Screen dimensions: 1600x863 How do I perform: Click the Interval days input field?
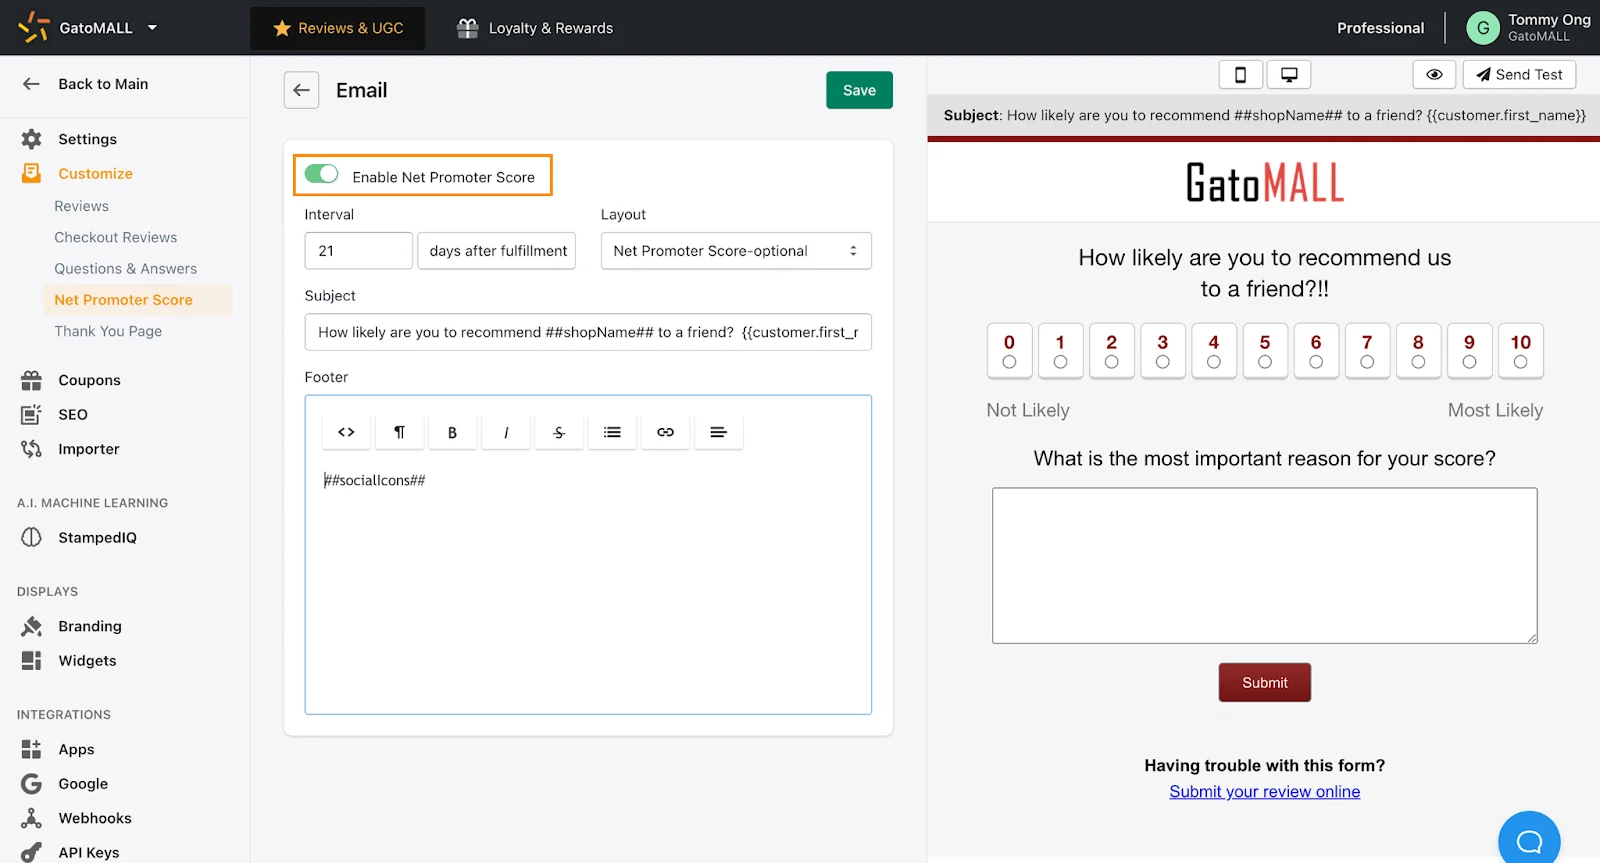(x=358, y=251)
